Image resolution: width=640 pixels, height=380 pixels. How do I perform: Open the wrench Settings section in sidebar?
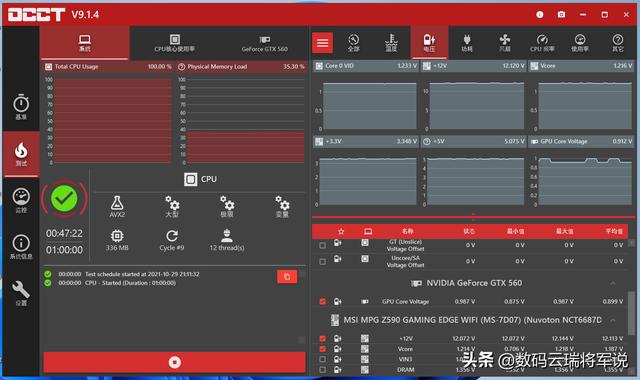coord(21,293)
